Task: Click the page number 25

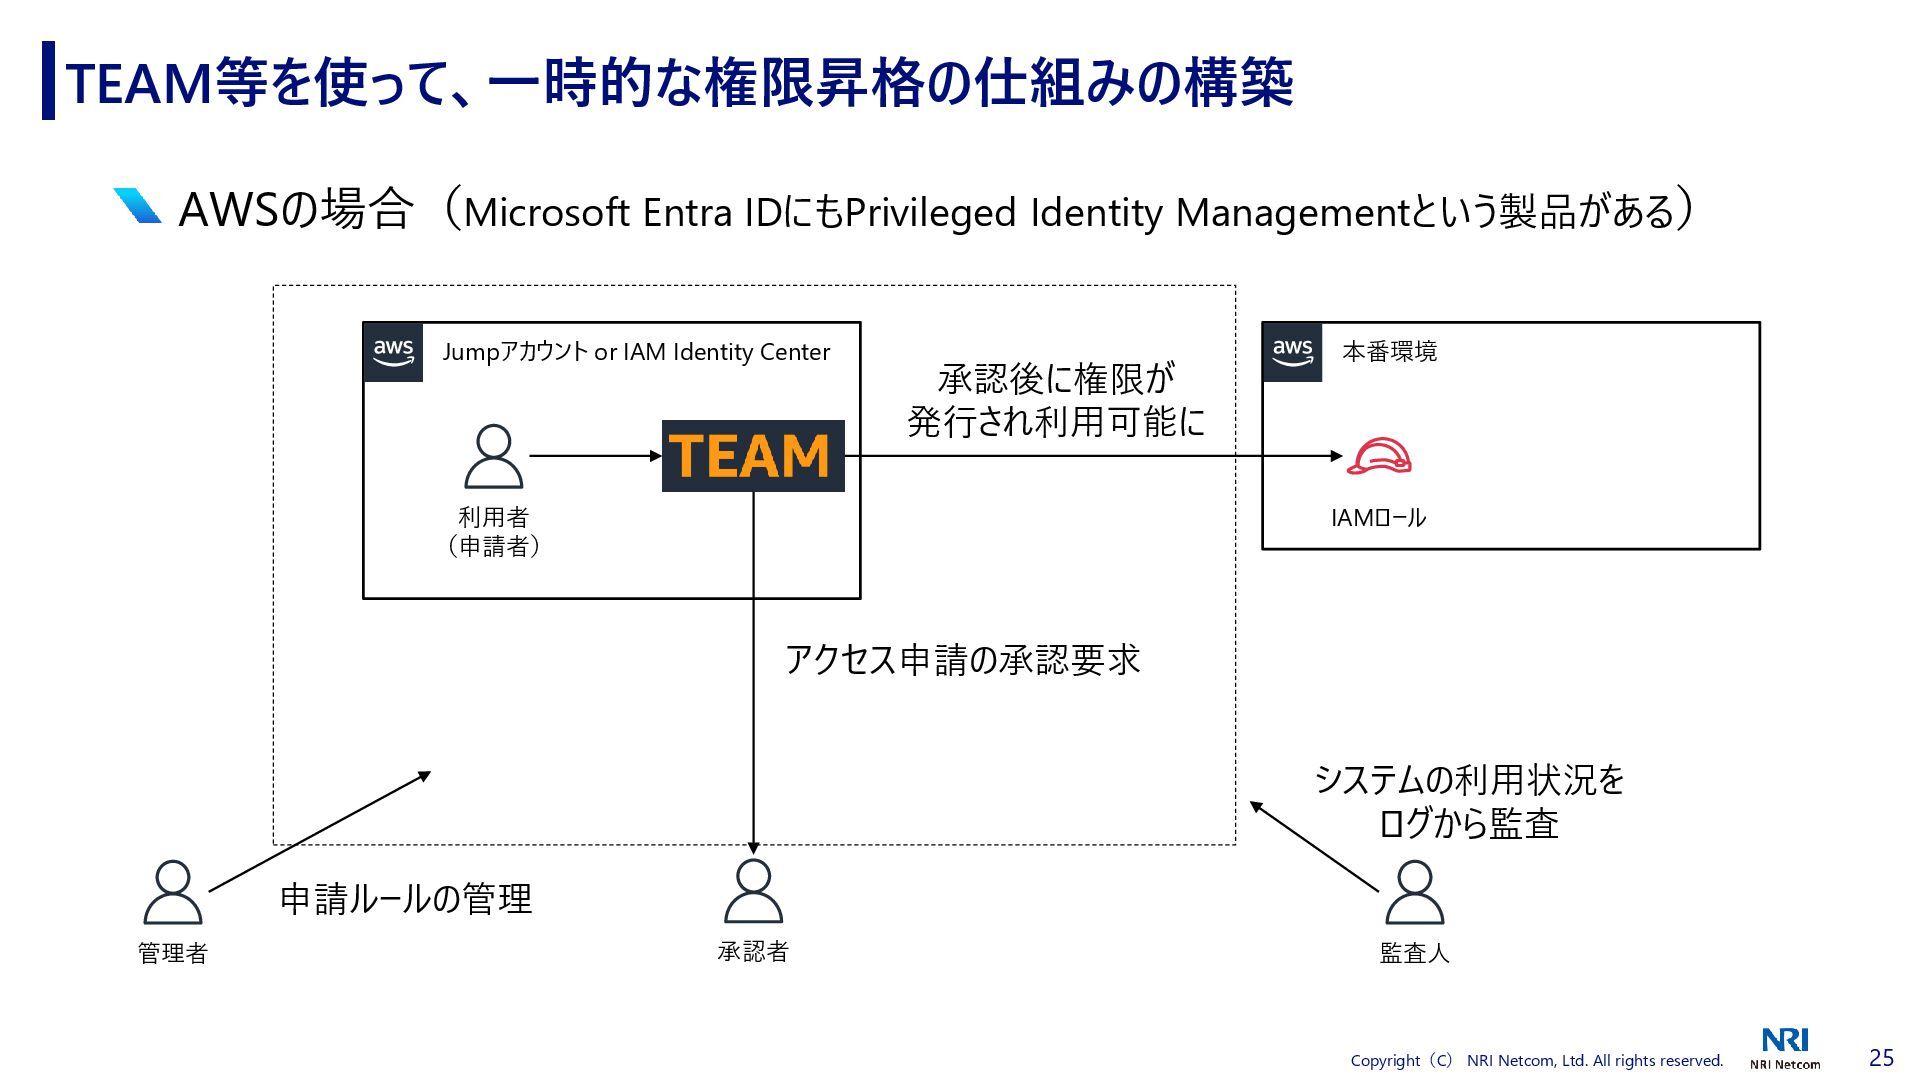Action: [1881, 1058]
